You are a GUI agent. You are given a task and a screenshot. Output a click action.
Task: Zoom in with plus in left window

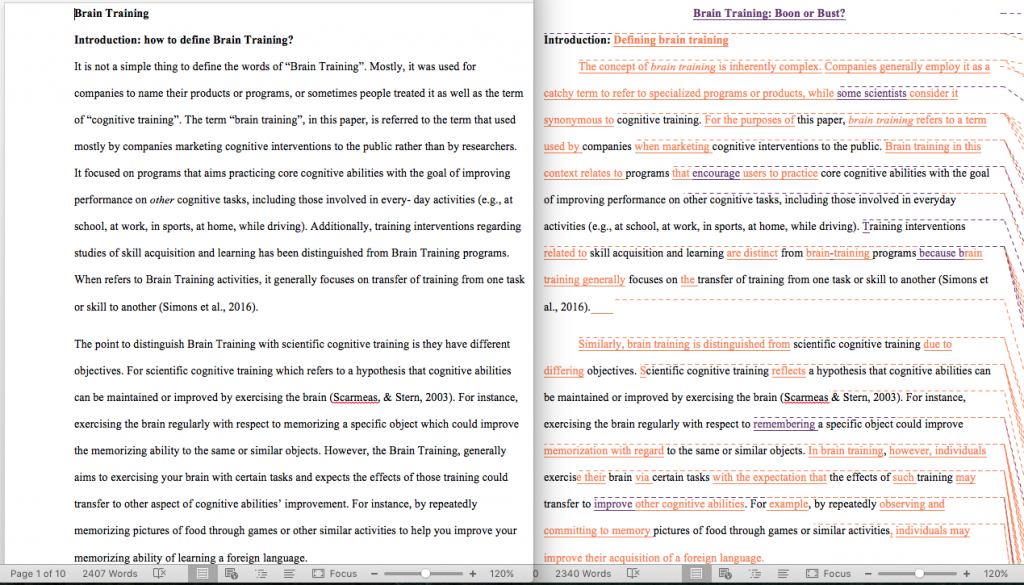(x=473, y=573)
